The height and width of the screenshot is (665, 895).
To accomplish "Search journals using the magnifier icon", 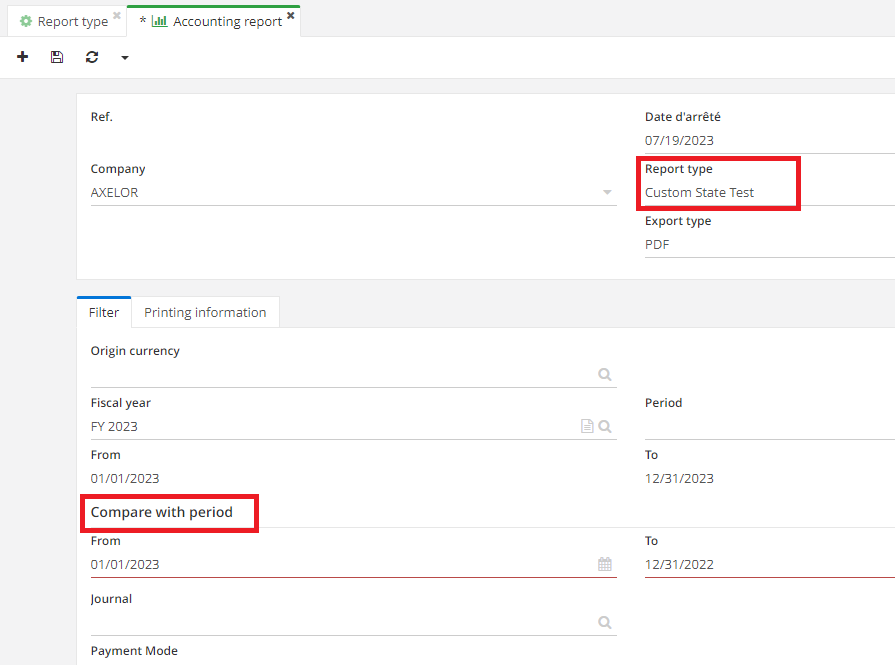I will 605,622.
